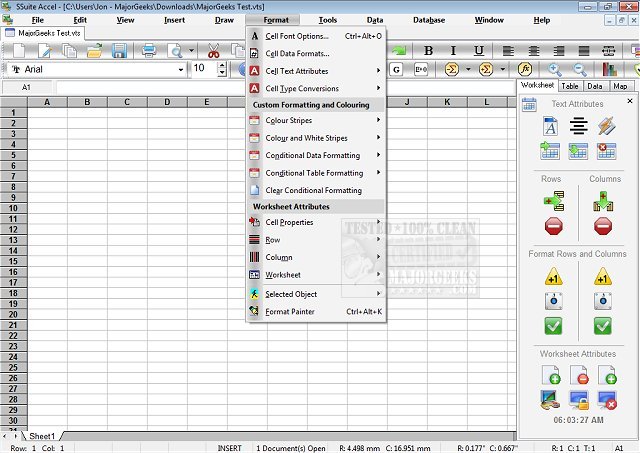The height and width of the screenshot is (453, 640).
Task: Expand Conditional Data Formatting submenu
Action: point(316,155)
